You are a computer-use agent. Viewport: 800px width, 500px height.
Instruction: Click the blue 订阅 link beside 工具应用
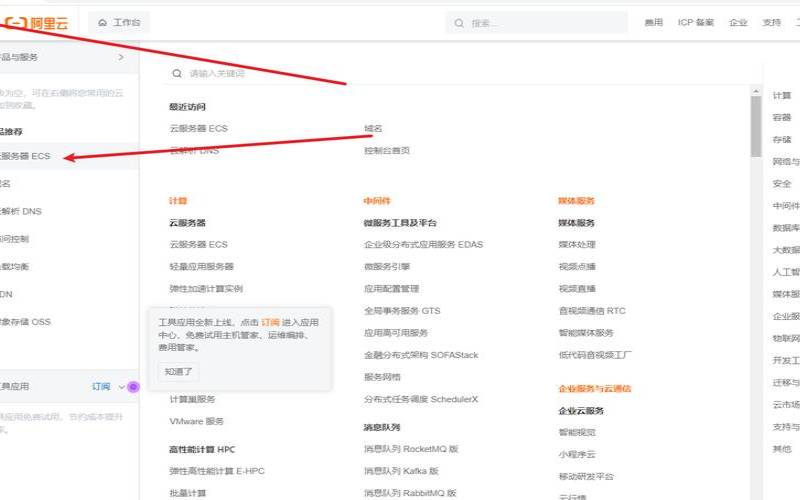[x=101, y=386]
